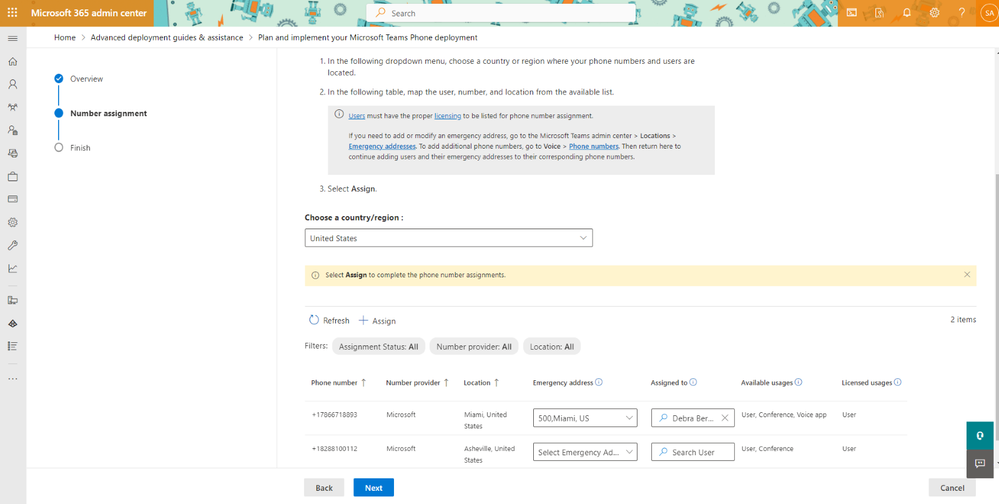Open Marketplace bag icon in sidebar
The height and width of the screenshot is (504, 999).
[12, 176]
